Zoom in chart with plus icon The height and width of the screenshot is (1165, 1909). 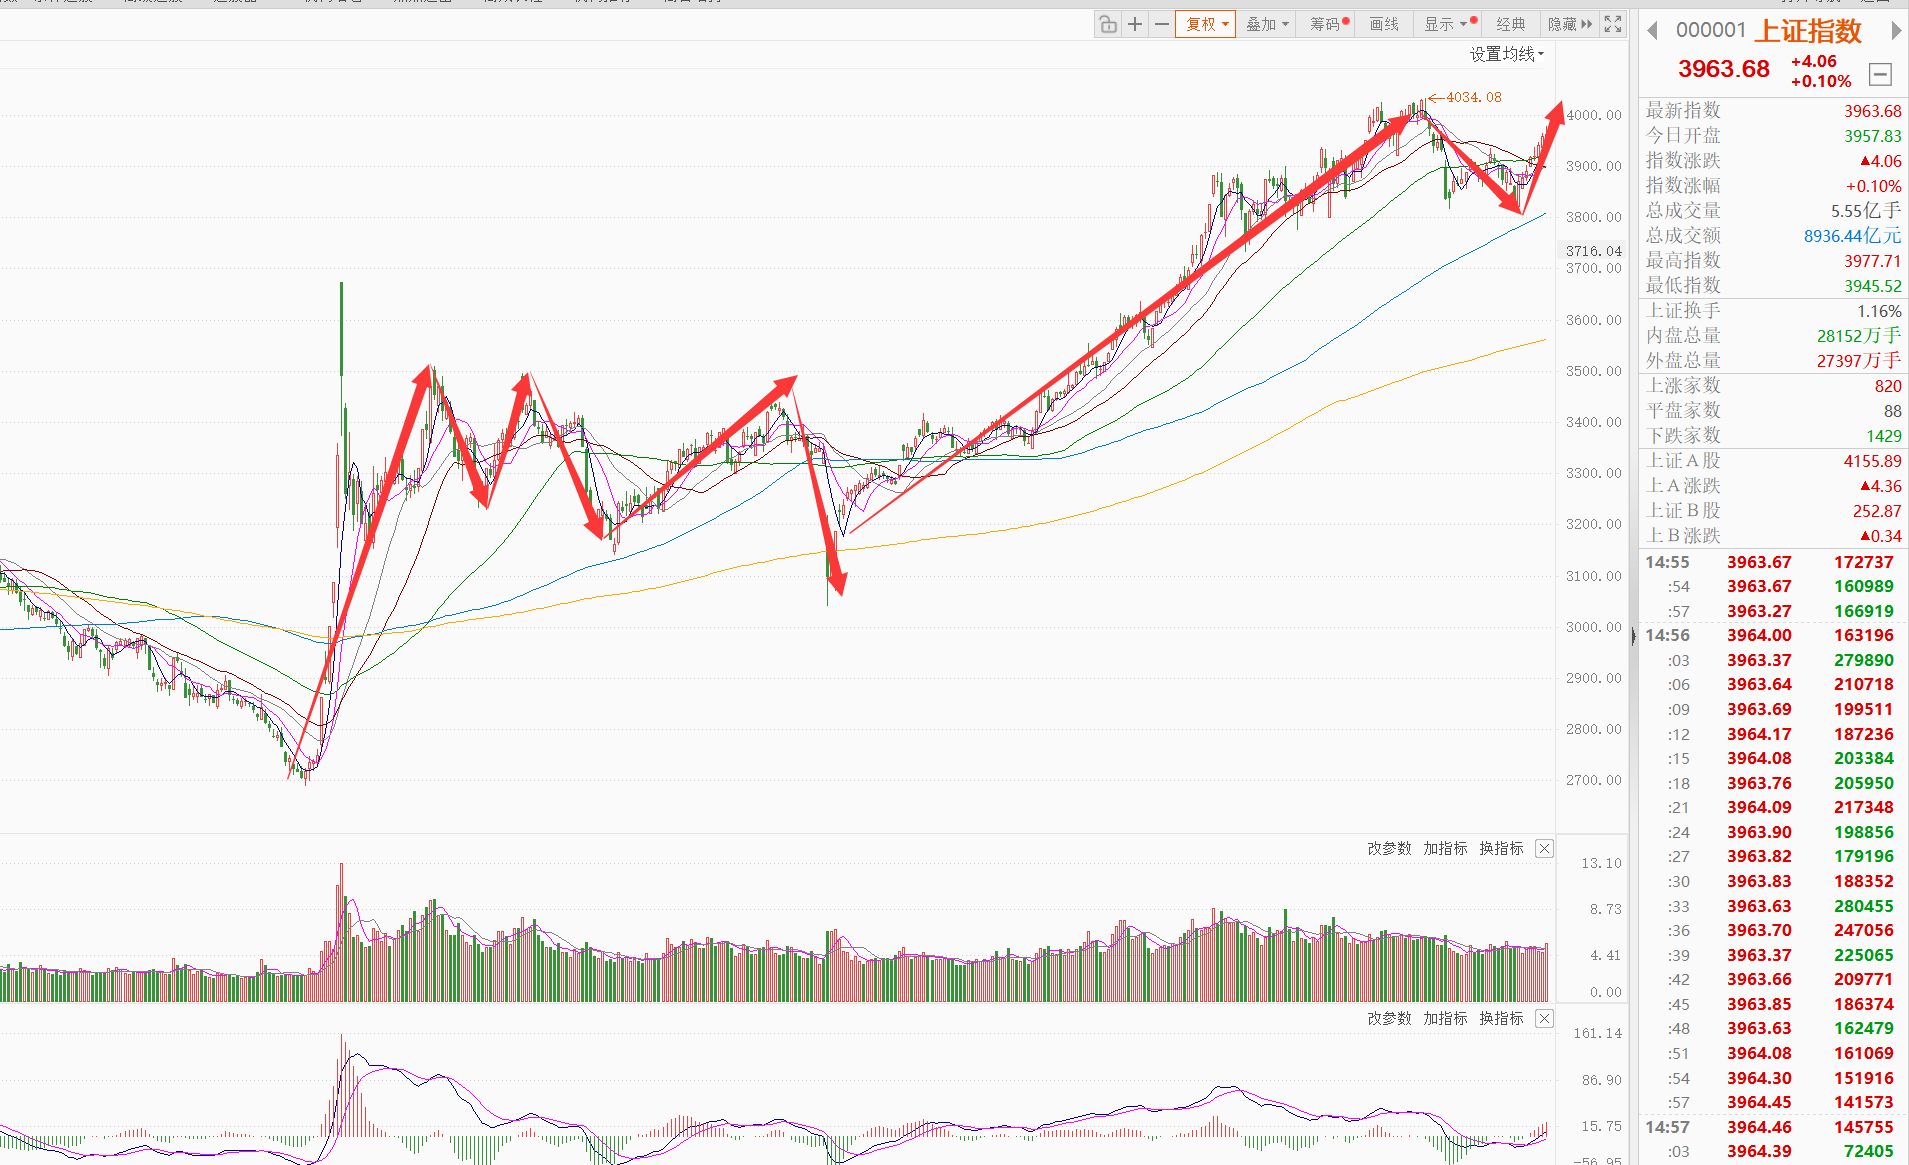(1135, 25)
